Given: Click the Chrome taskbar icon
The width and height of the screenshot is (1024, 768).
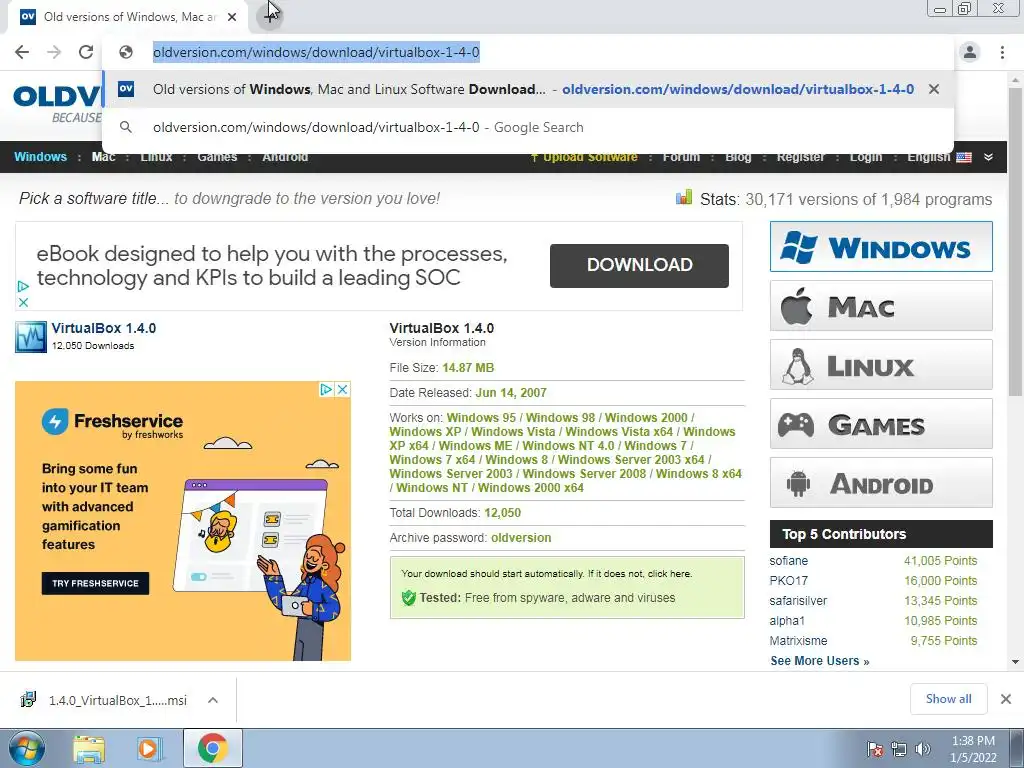Looking at the screenshot, I should (x=212, y=748).
